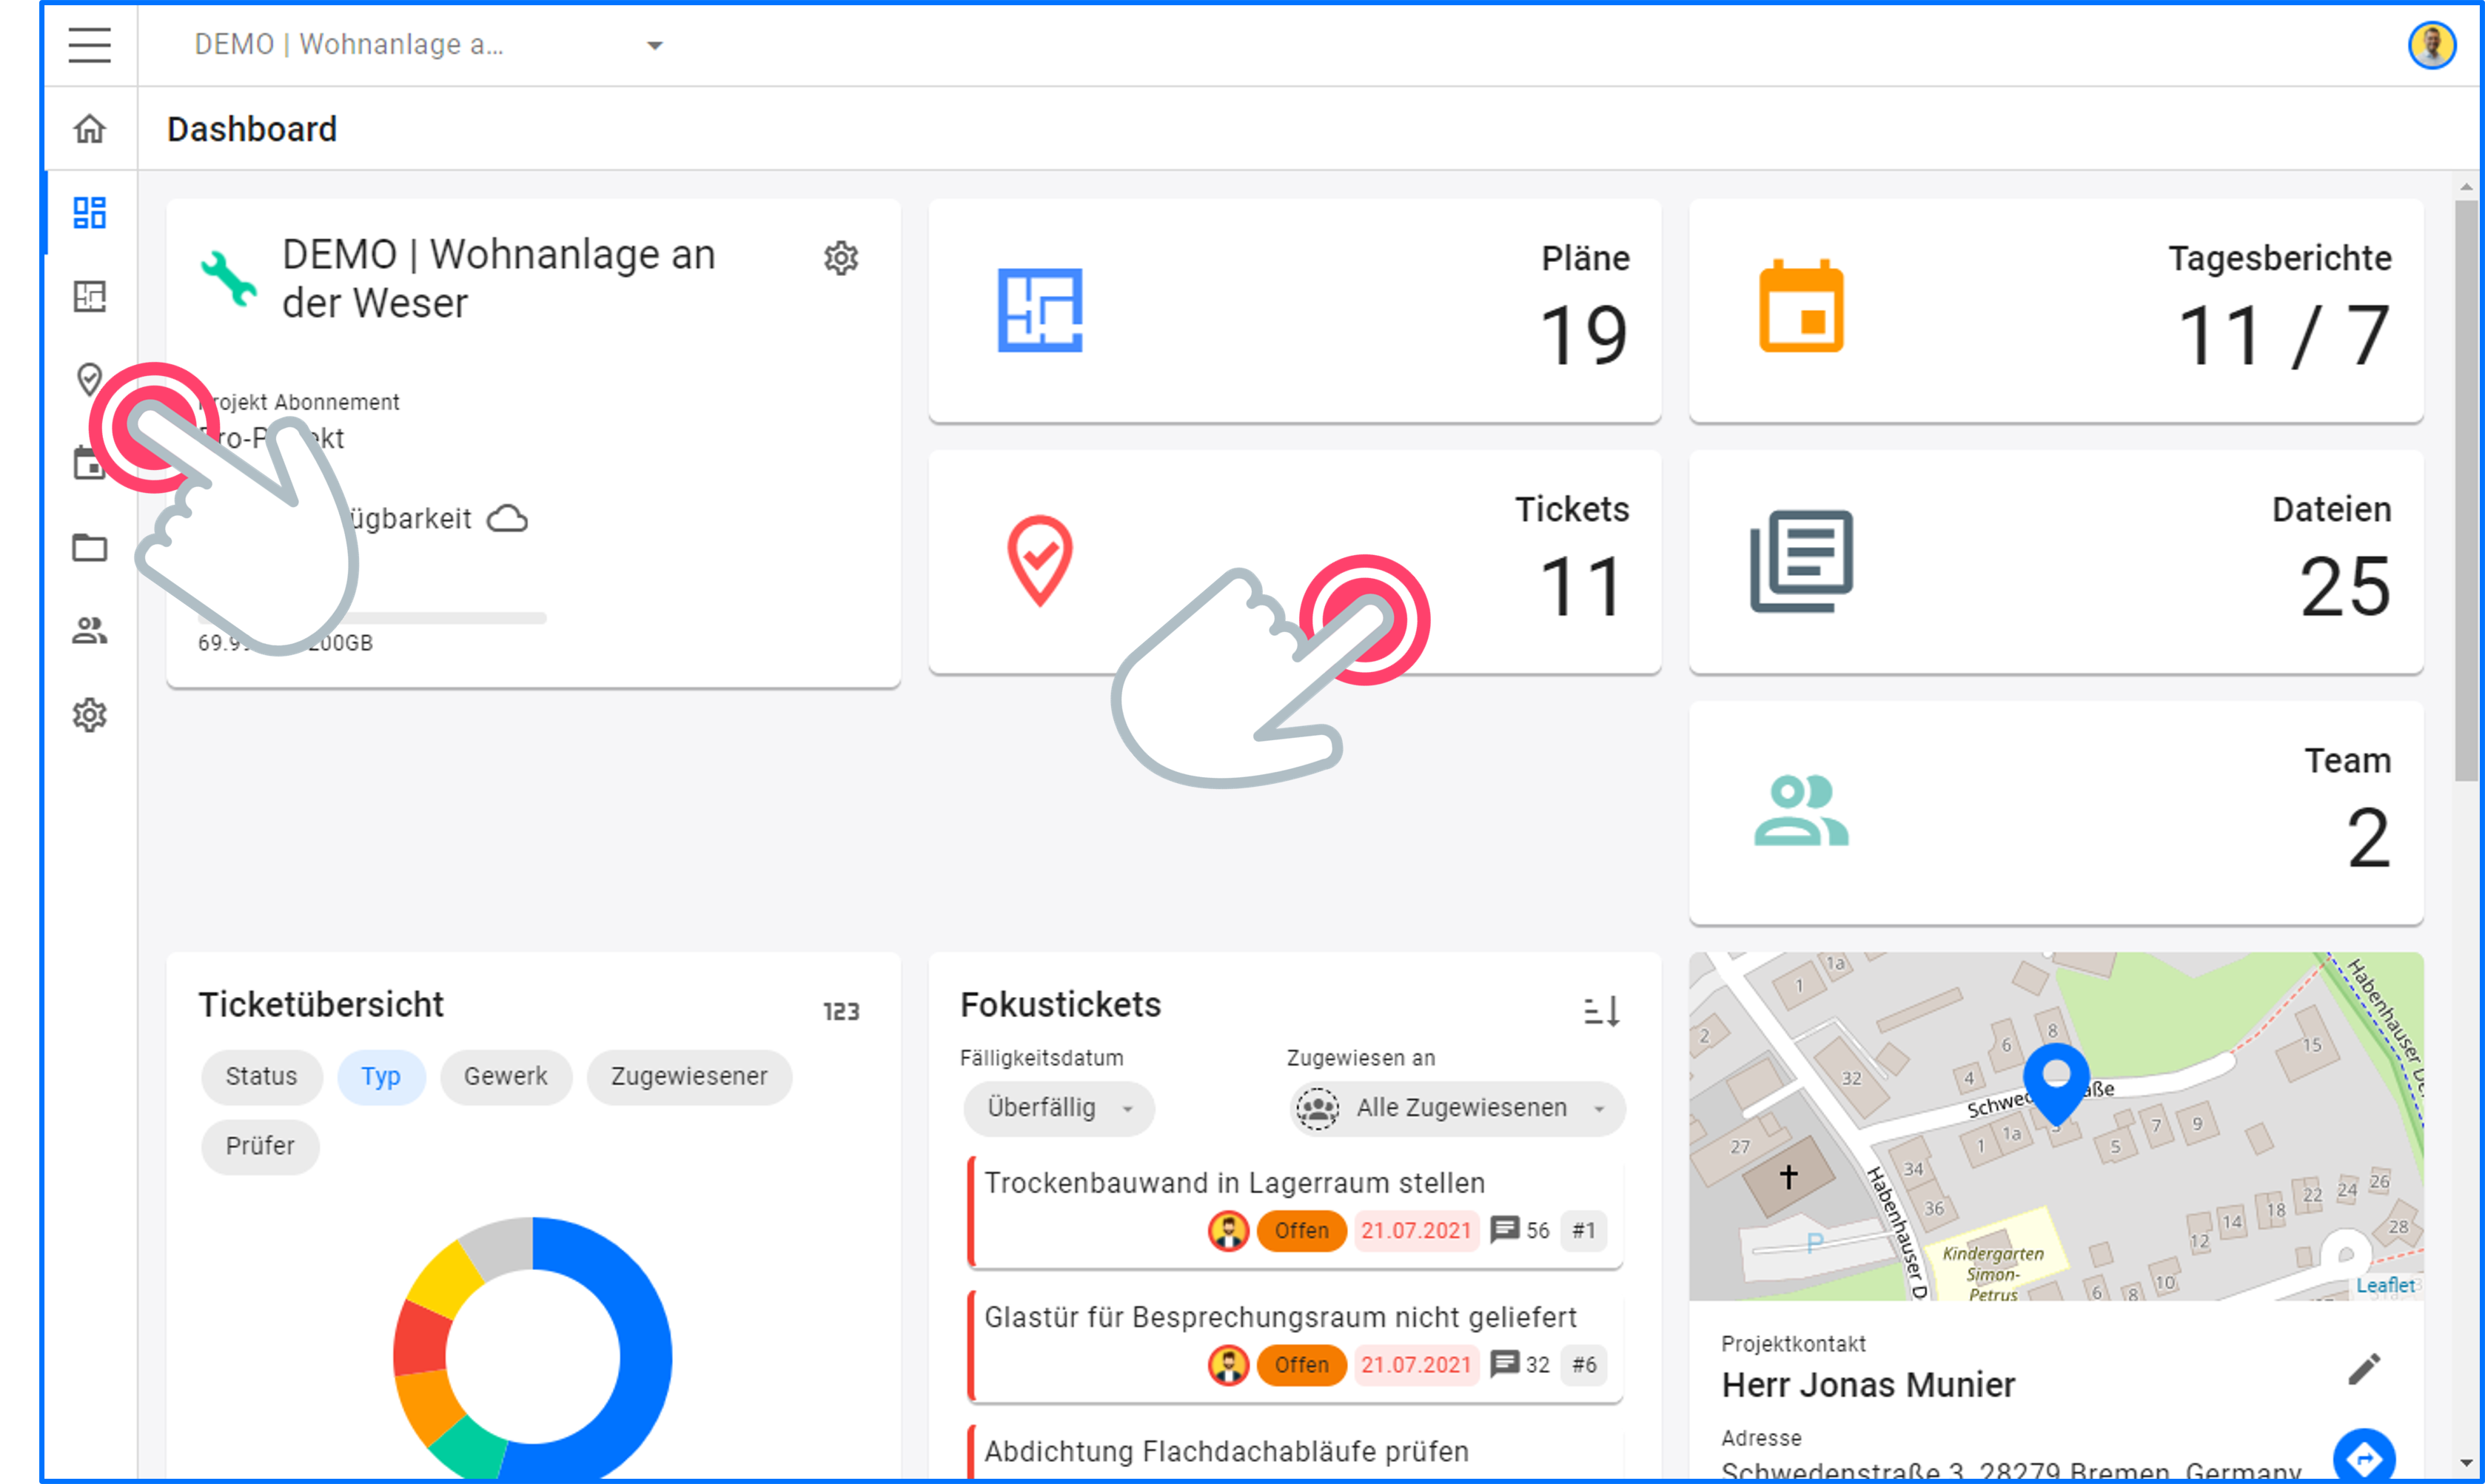The height and width of the screenshot is (1484, 2485).
Task: Select the Status filter chip
Action: click(x=261, y=1076)
